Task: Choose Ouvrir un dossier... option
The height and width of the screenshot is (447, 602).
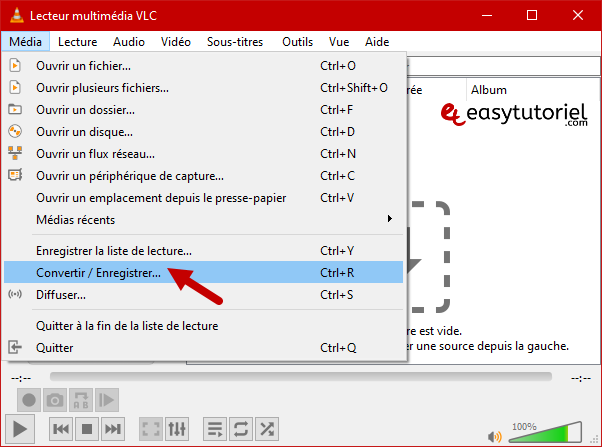Action: coord(203,110)
